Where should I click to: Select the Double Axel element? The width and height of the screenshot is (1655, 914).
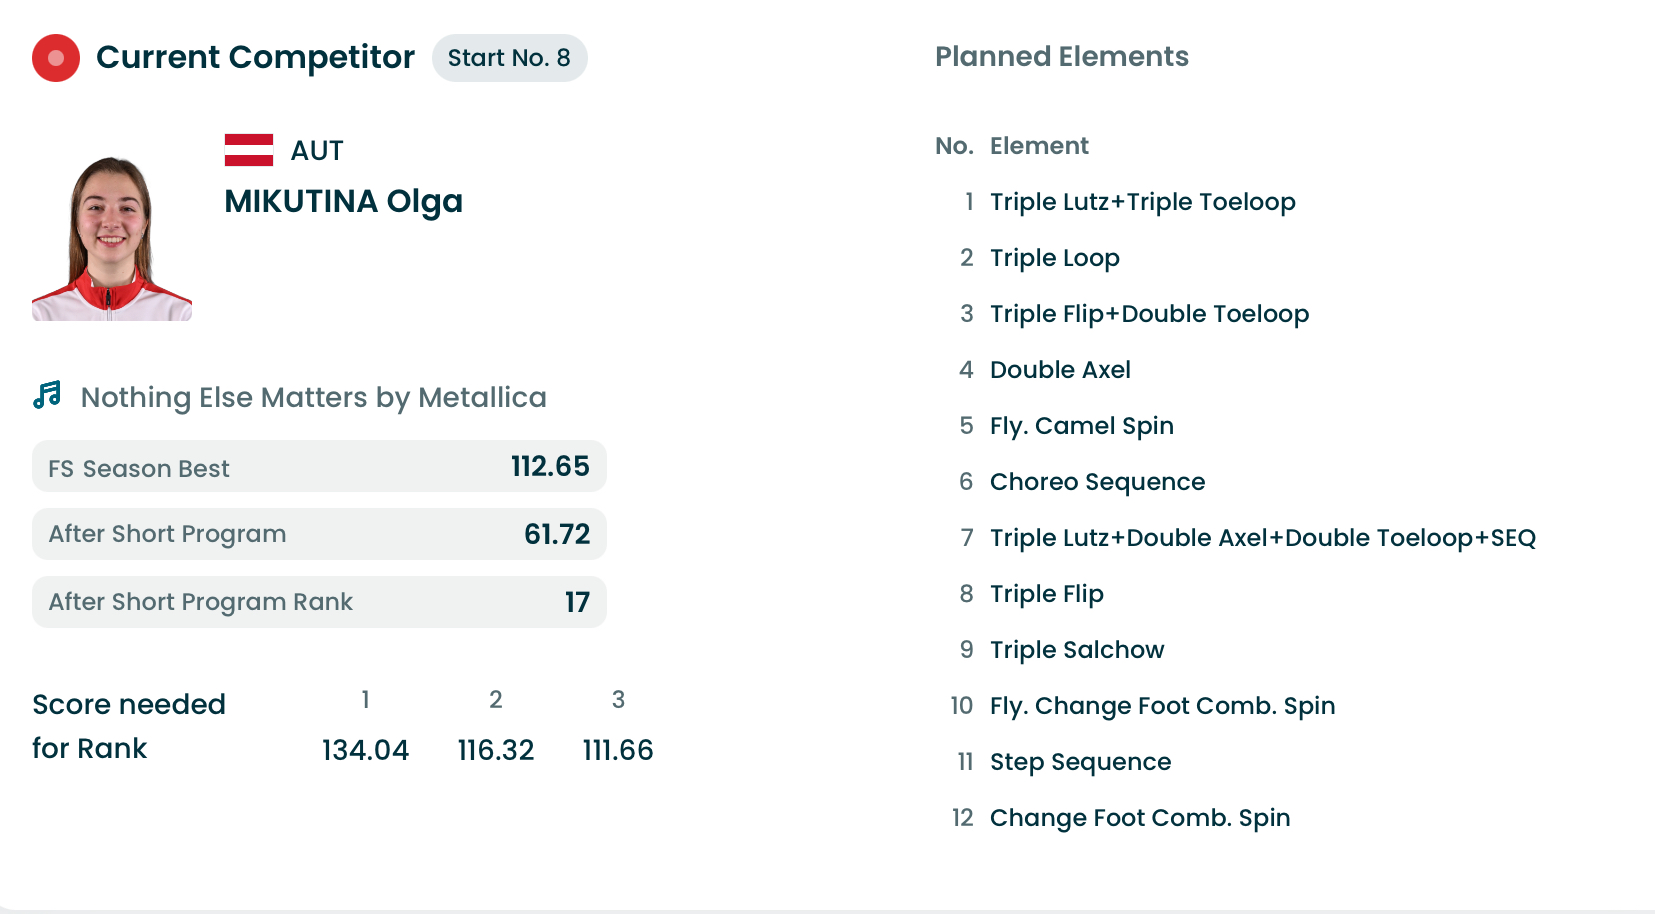[x=1060, y=370]
